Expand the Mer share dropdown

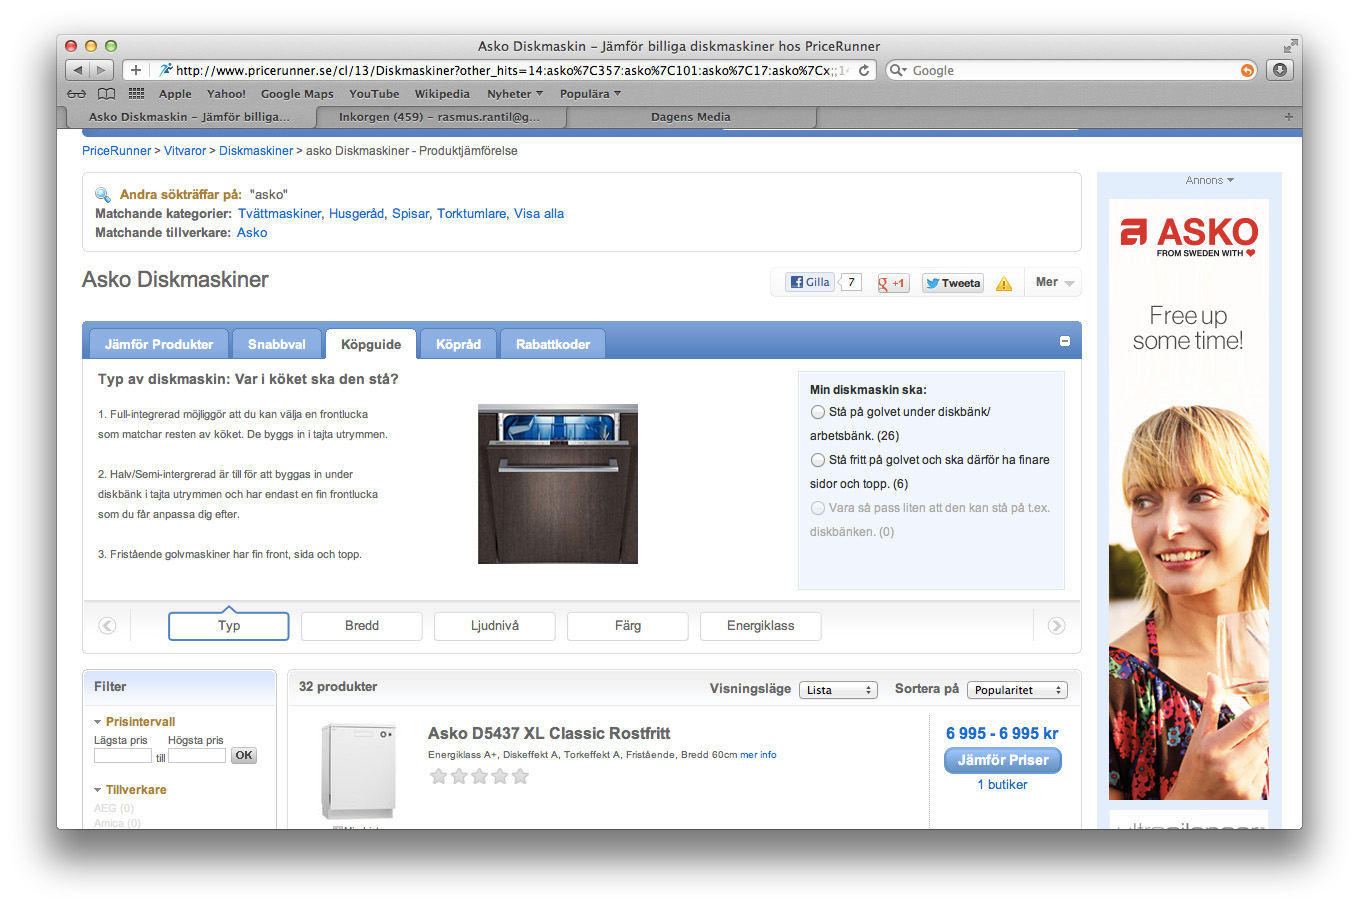click(x=1055, y=283)
